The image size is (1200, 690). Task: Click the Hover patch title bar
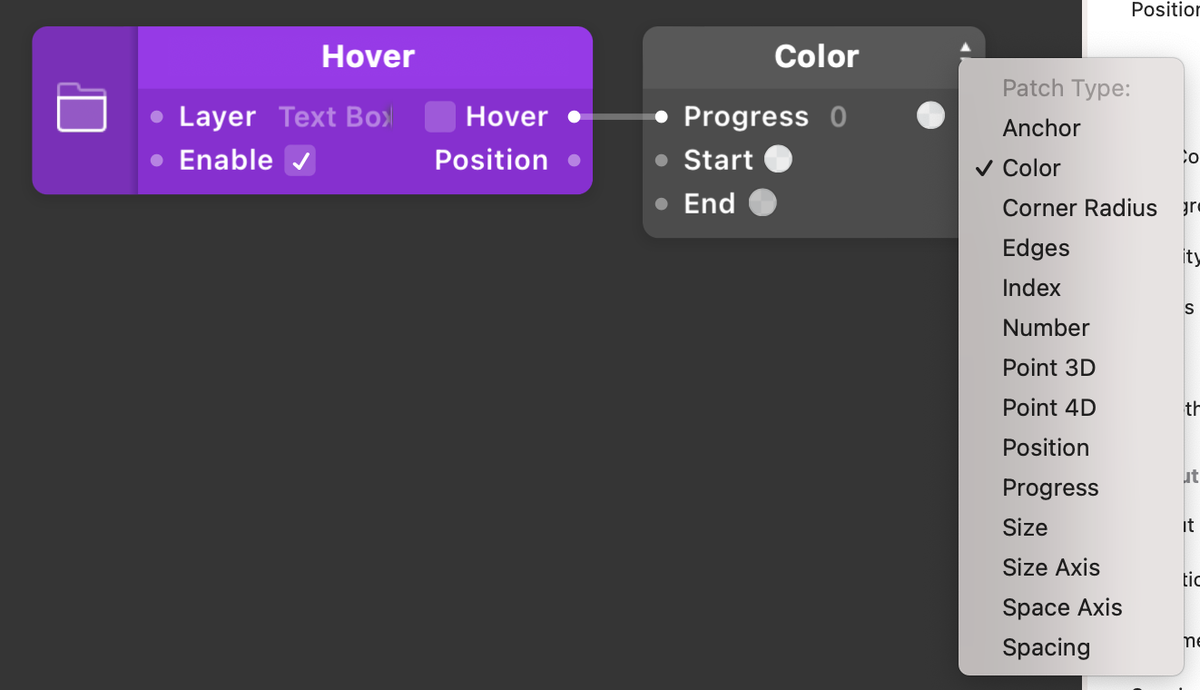(x=367, y=56)
